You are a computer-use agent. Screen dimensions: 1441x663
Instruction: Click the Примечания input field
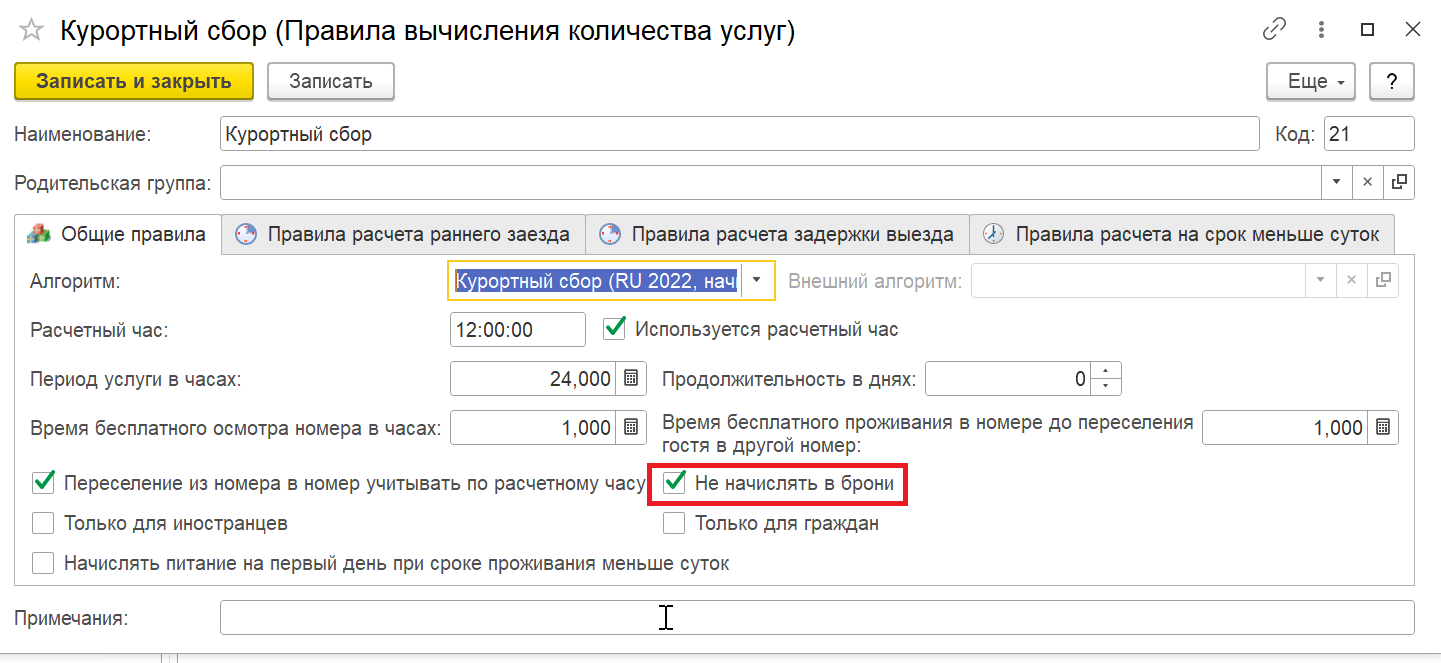tap(817, 618)
